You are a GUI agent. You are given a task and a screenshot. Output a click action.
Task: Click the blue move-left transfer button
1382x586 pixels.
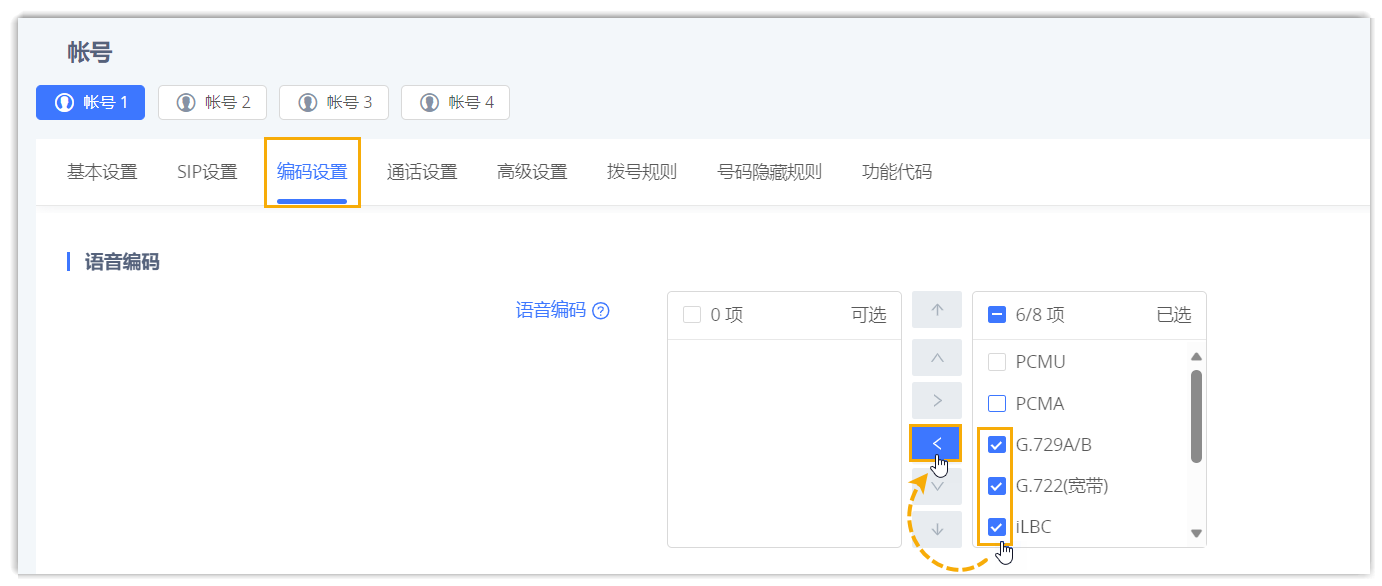[x=935, y=443]
